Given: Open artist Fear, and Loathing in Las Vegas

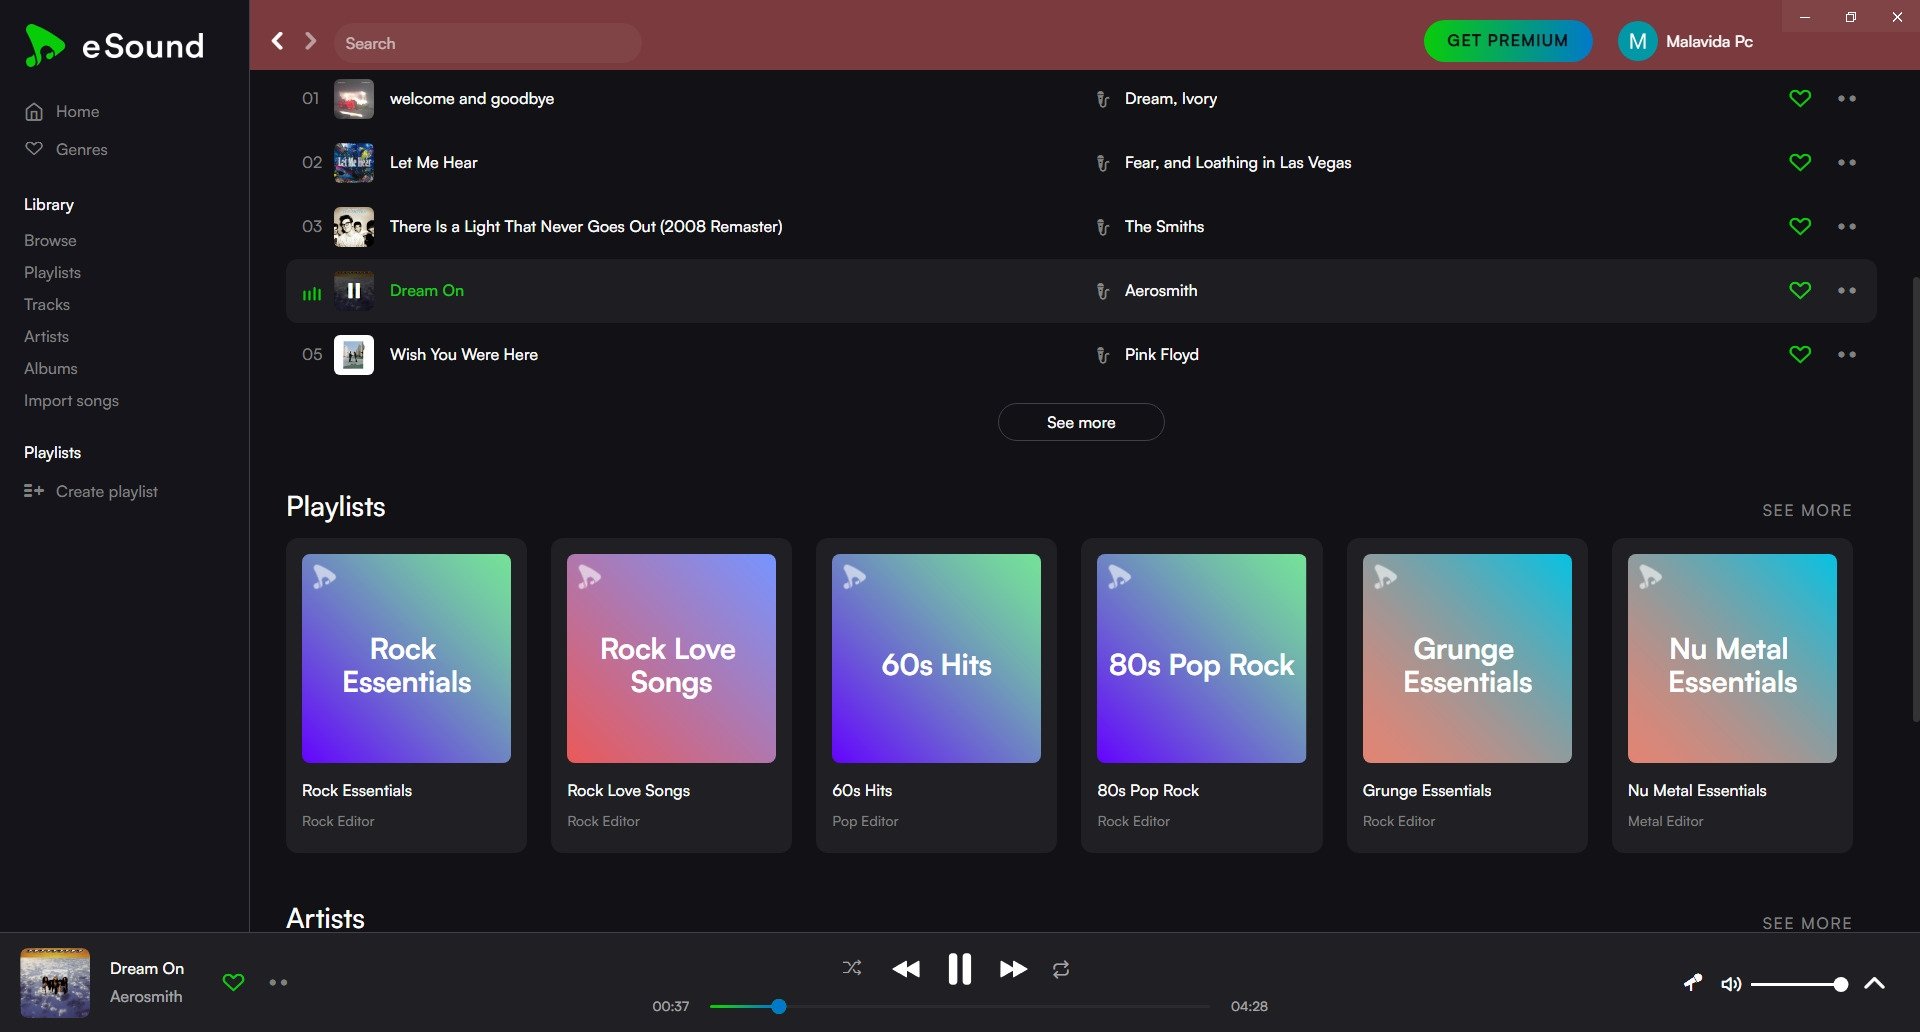Looking at the screenshot, I should point(1237,162).
